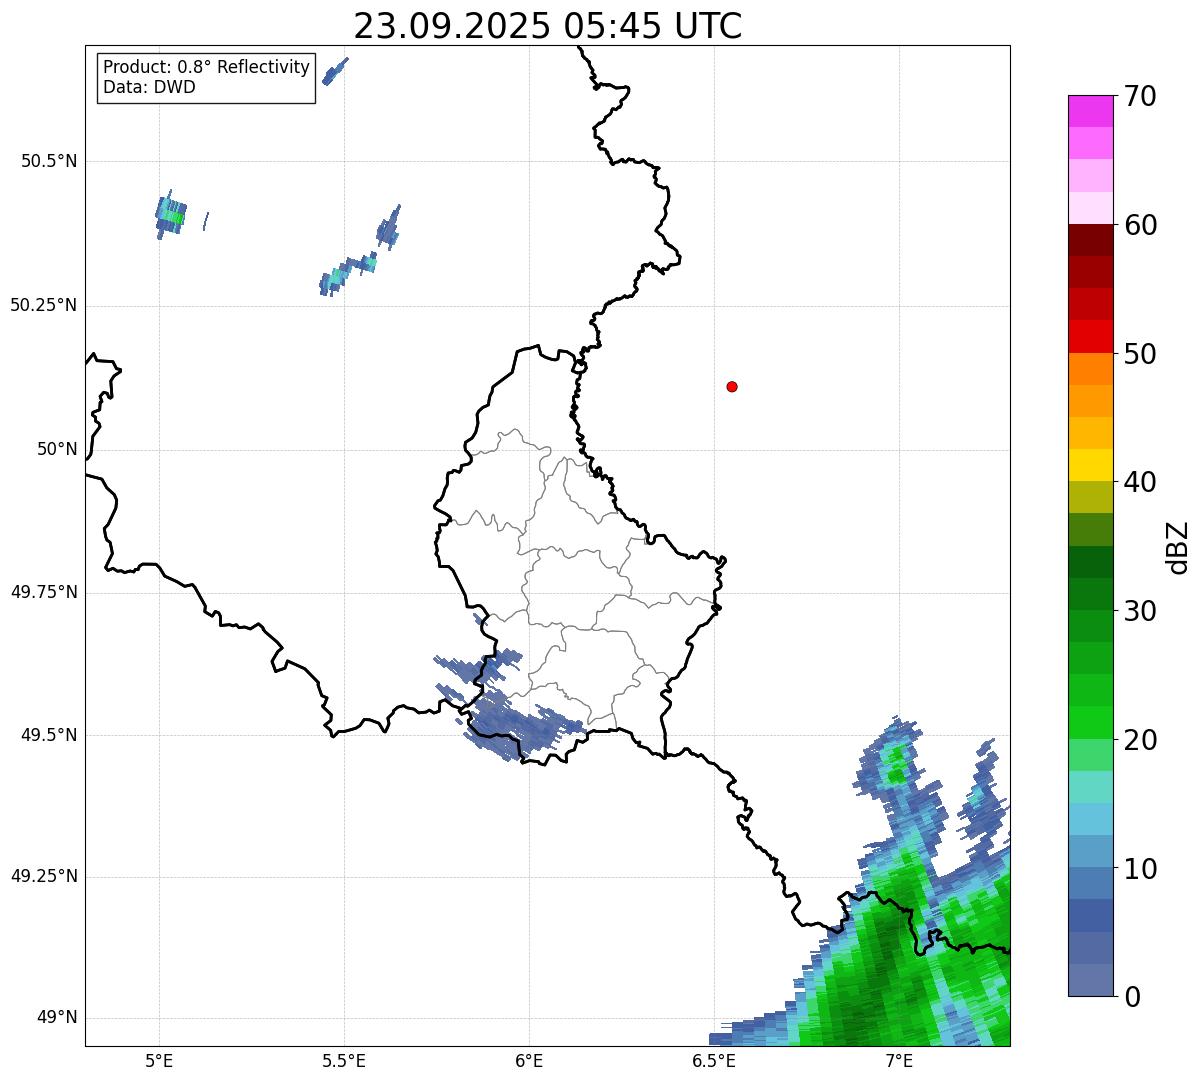
Task: Click the colorbar tick label 40
Action: pos(1140,482)
